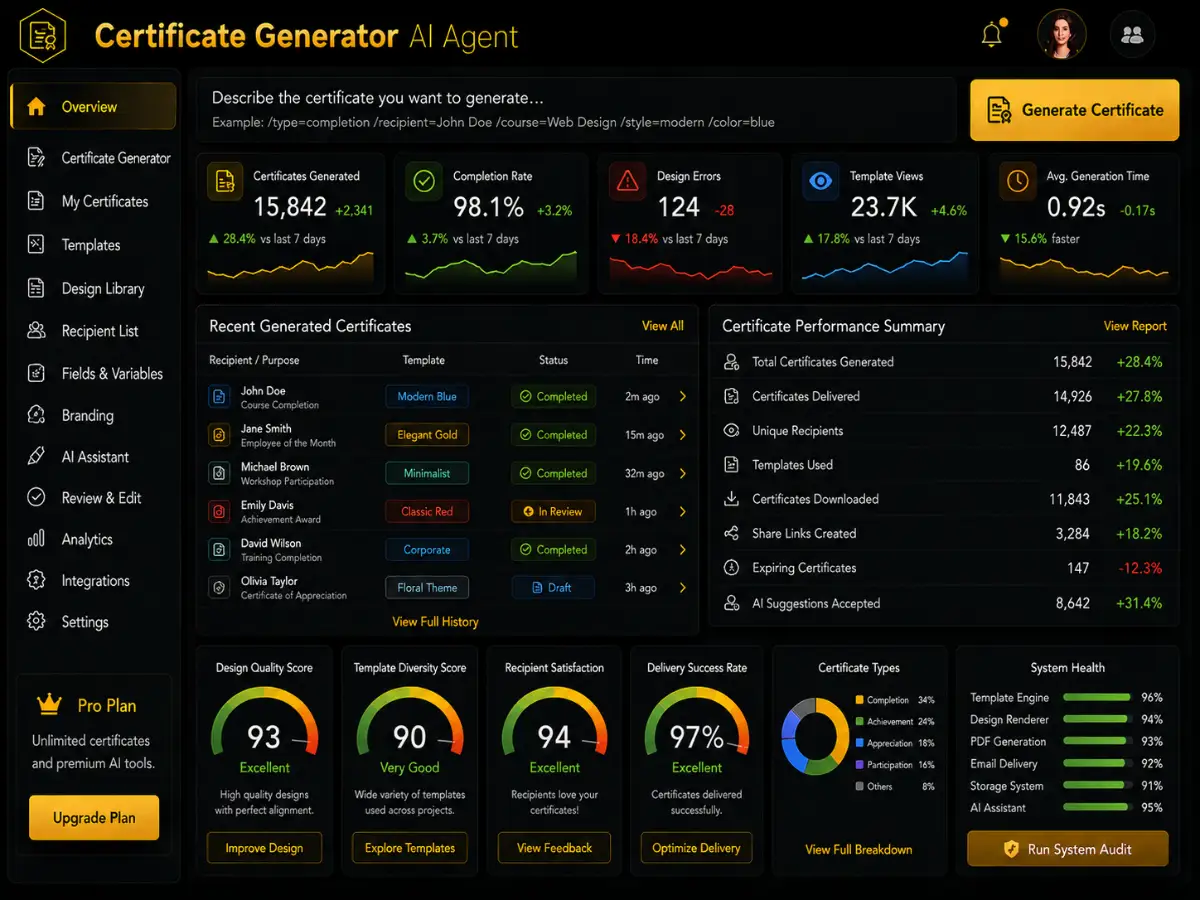This screenshot has width=1200, height=900.
Task: Go to the Branding page
Action: coord(70,415)
